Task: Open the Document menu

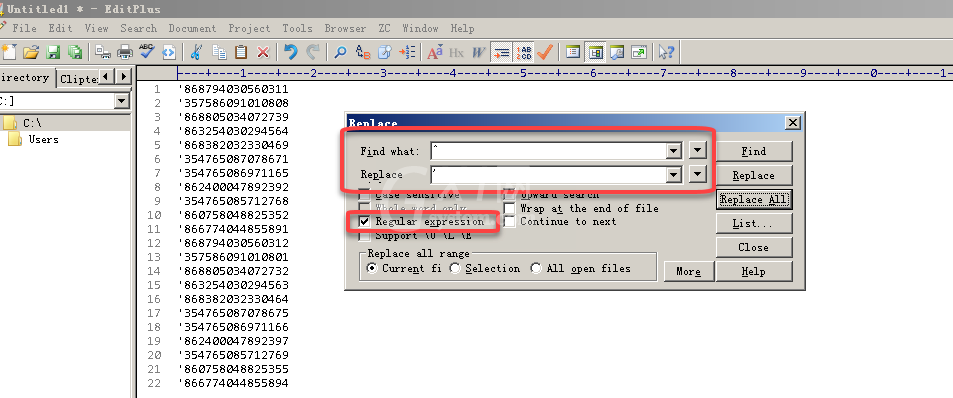Action: pos(192,29)
